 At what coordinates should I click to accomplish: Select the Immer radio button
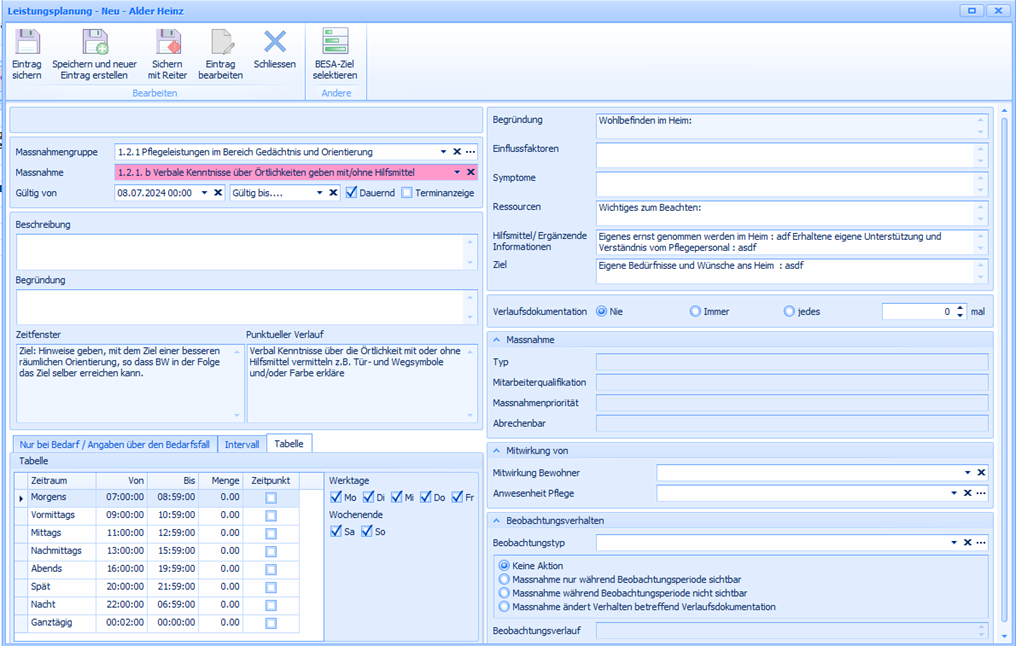(696, 311)
